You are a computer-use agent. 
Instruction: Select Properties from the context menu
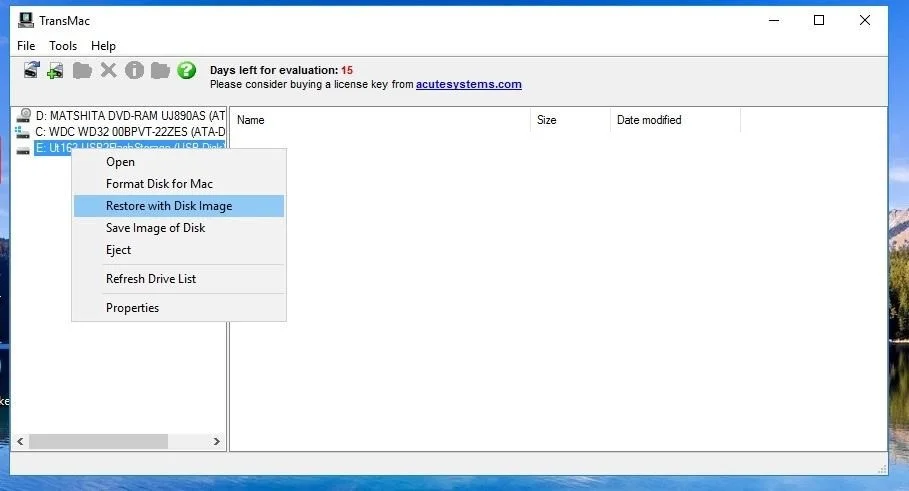132,308
